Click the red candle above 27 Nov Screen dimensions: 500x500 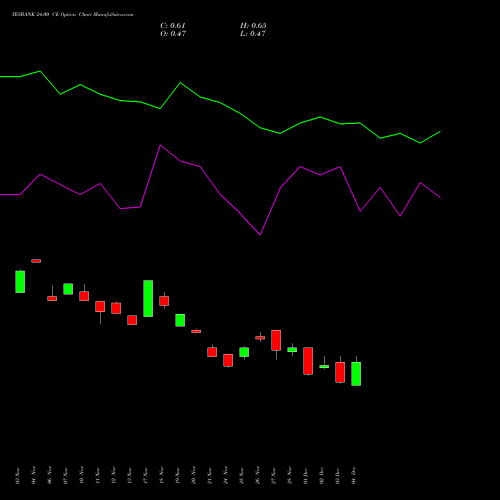(276, 340)
